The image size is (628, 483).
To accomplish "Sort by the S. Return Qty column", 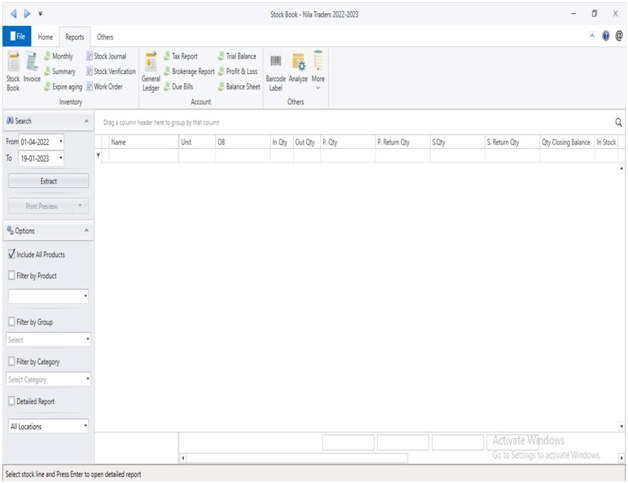I will [x=512, y=142].
